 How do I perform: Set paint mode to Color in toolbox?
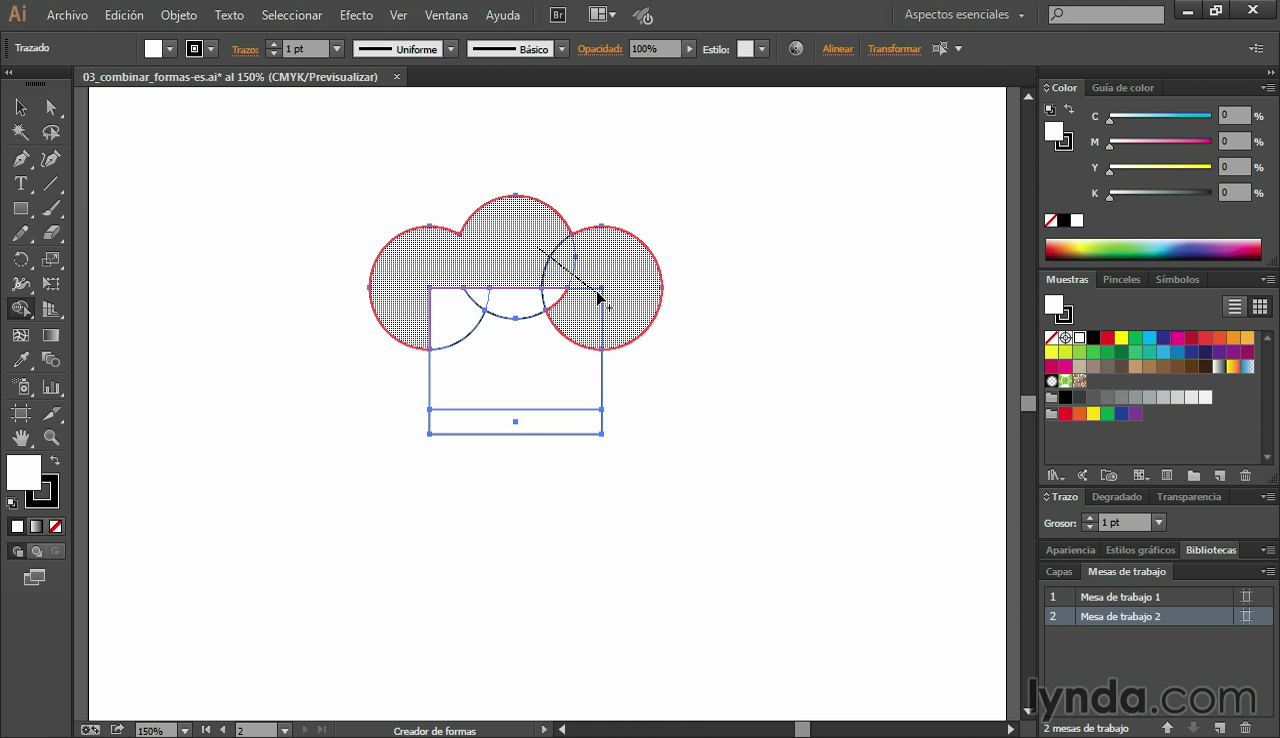[x=17, y=526]
